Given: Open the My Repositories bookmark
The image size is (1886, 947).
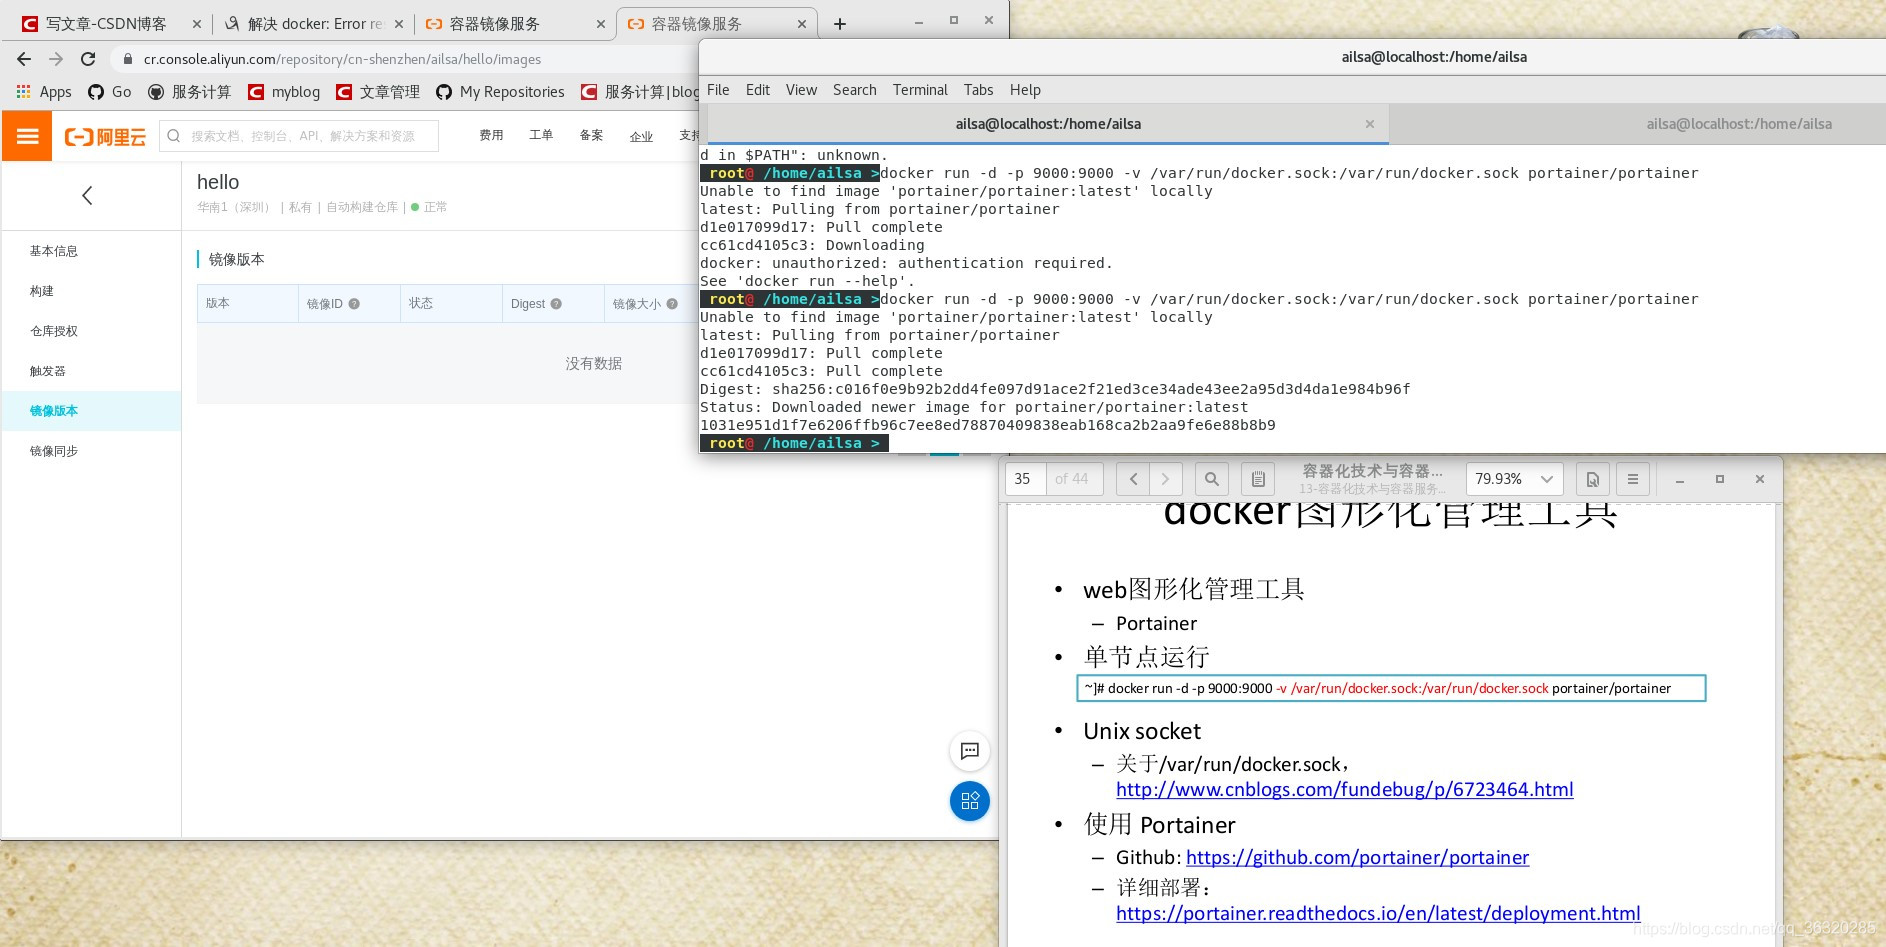Looking at the screenshot, I should coord(501,92).
